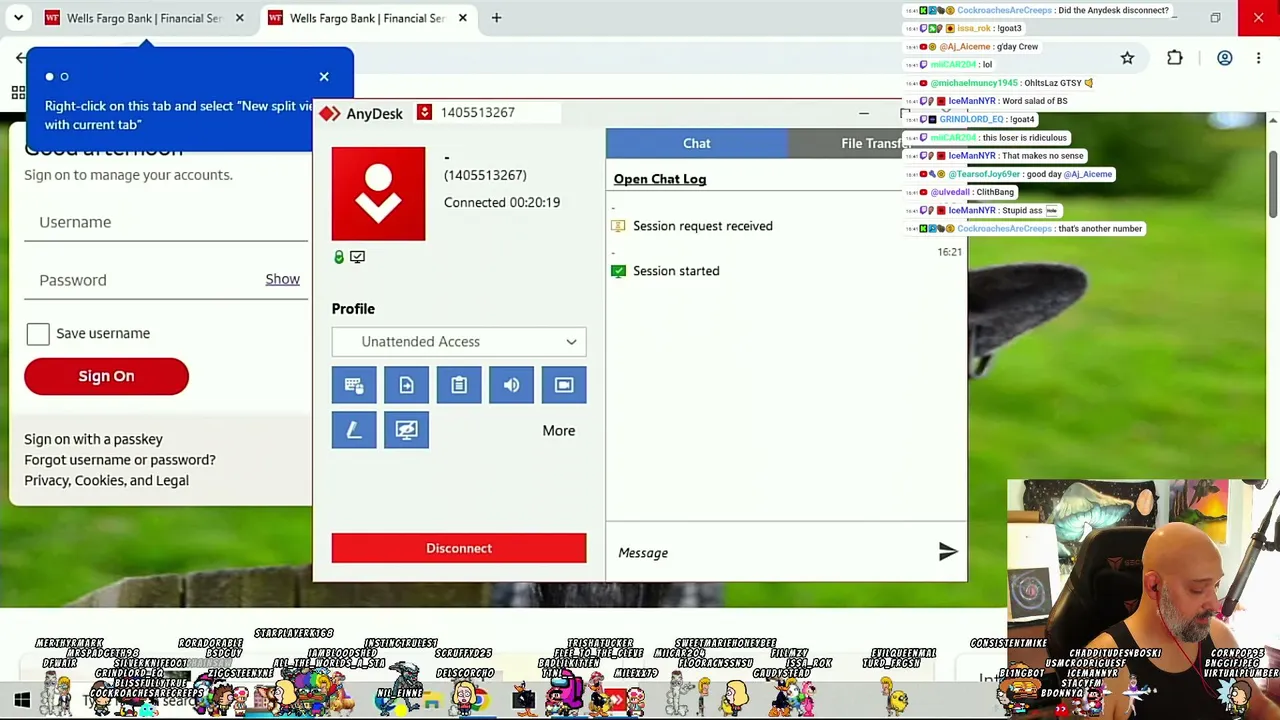Open the Windows Start menu
1280x720 pixels.
(x=22, y=701)
